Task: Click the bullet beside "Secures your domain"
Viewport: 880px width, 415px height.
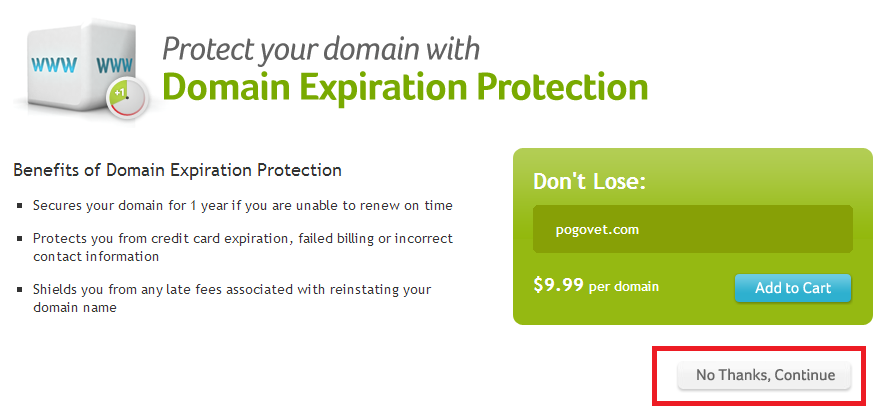Action: coord(21,206)
